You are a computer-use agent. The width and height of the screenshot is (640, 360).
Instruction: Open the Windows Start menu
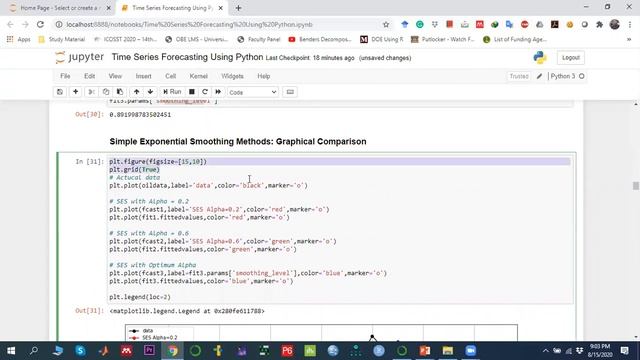click(x=11, y=351)
